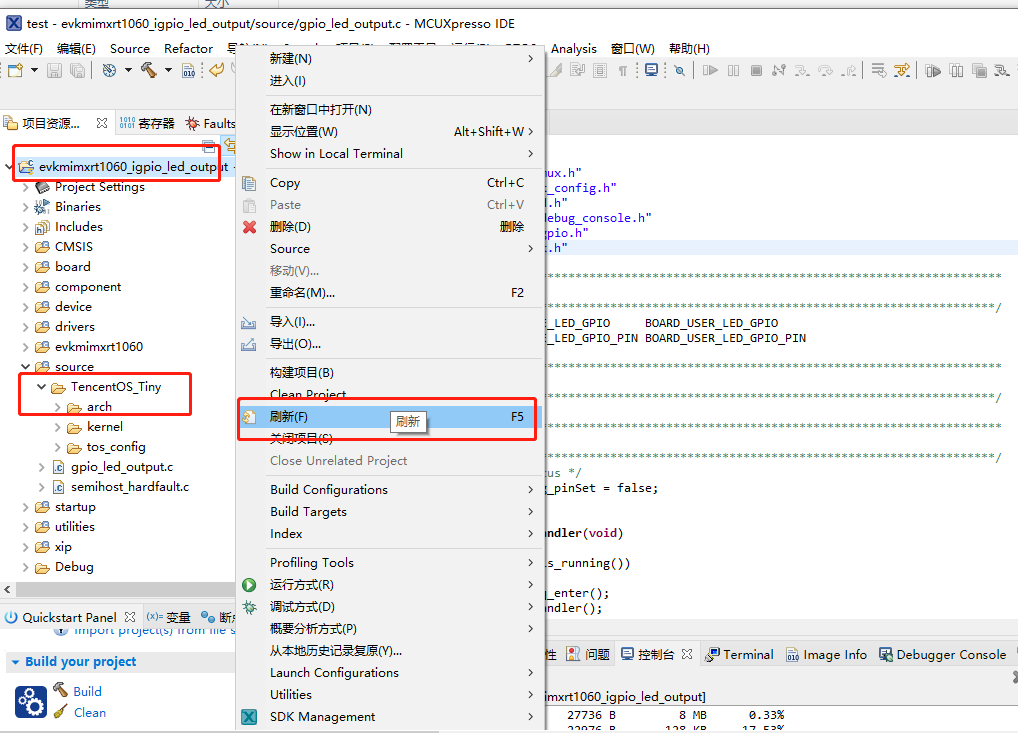1018x733 pixels.
Task: Choose Copy in the context menu
Action: tap(390, 183)
